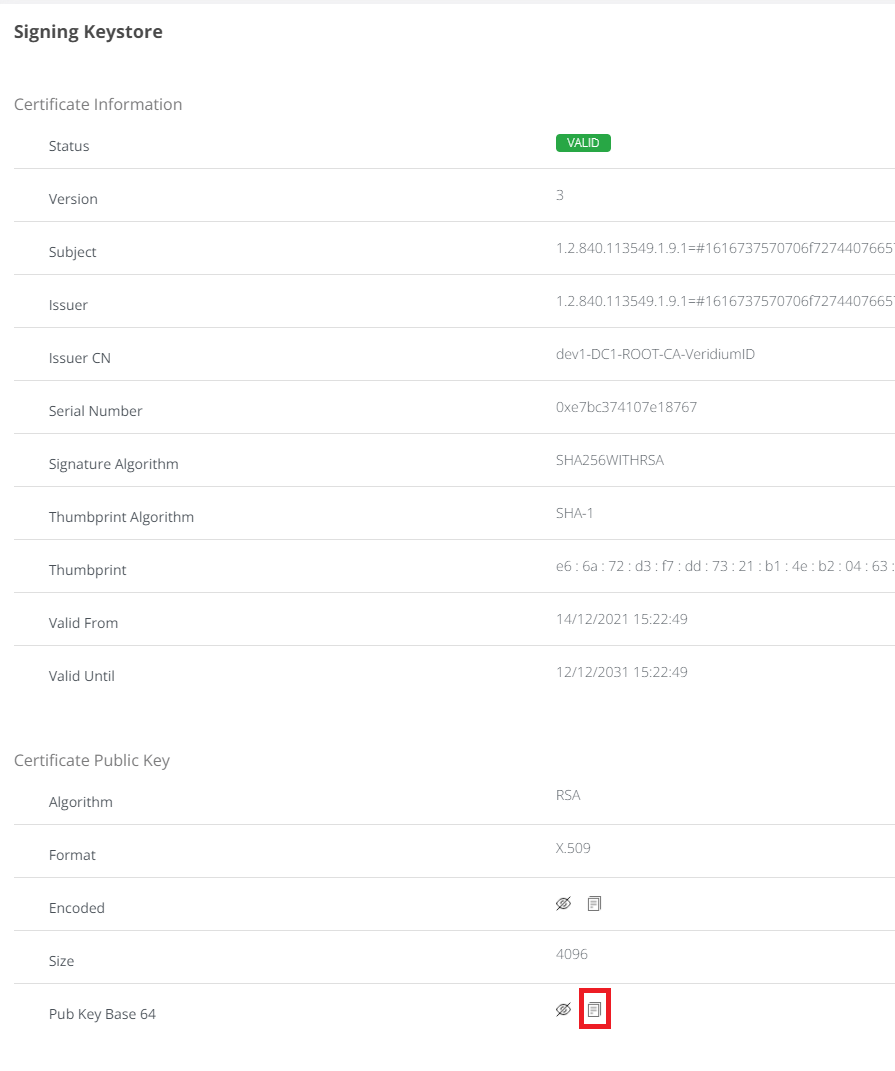895x1071 pixels.
Task: Copy the Pub Key Base 64 value
Action: point(594,1010)
